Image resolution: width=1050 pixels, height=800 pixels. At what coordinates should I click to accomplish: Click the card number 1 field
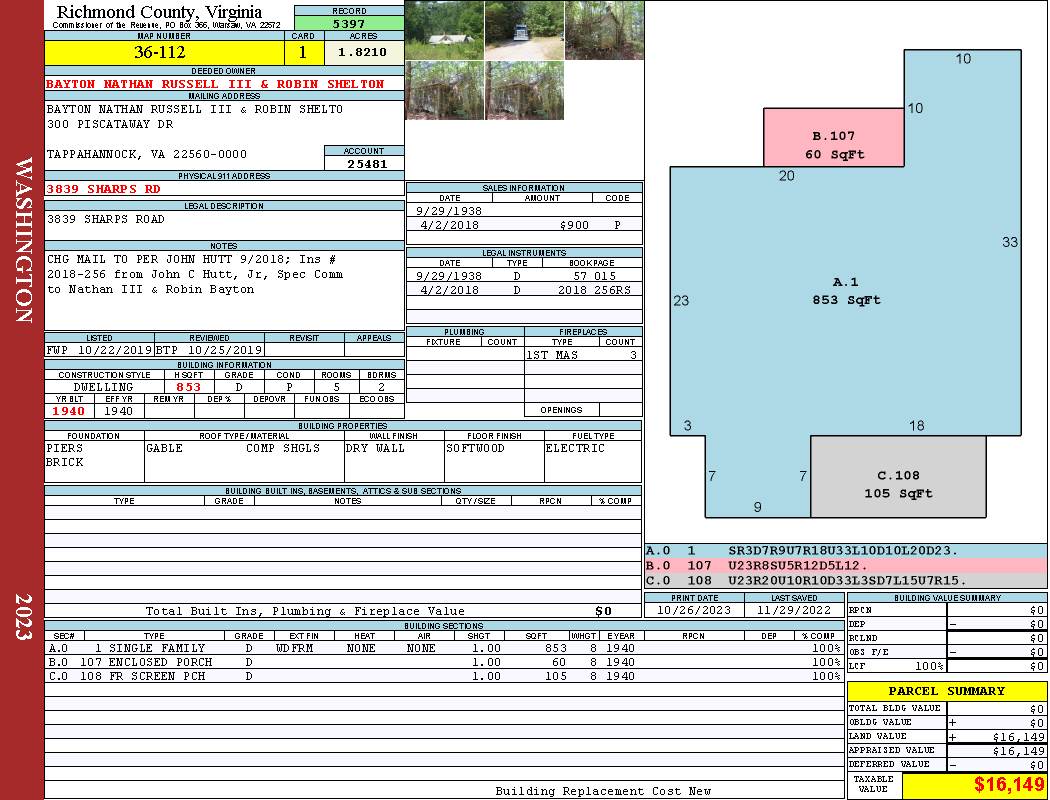tap(303, 52)
